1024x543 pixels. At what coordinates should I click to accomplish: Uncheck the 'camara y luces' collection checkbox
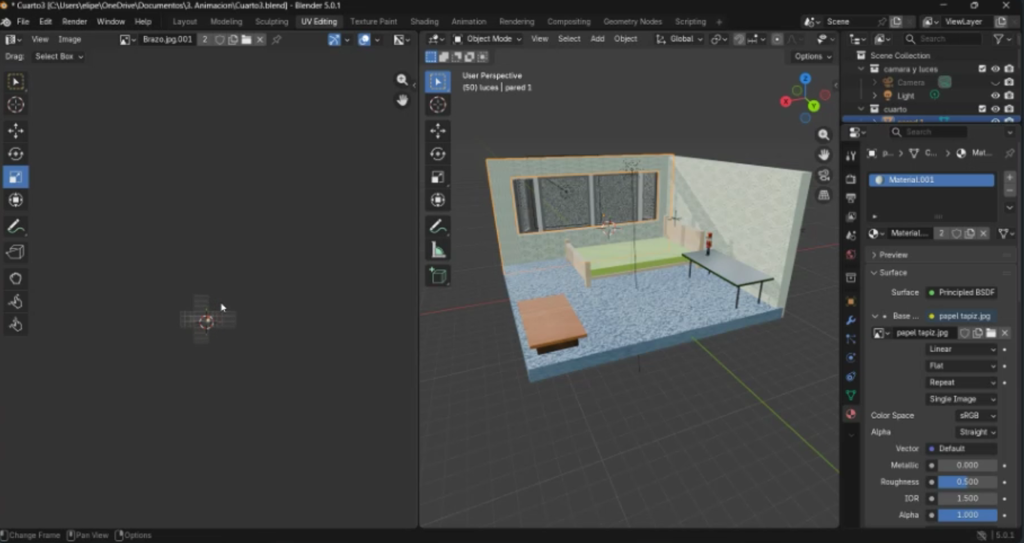[x=982, y=69]
